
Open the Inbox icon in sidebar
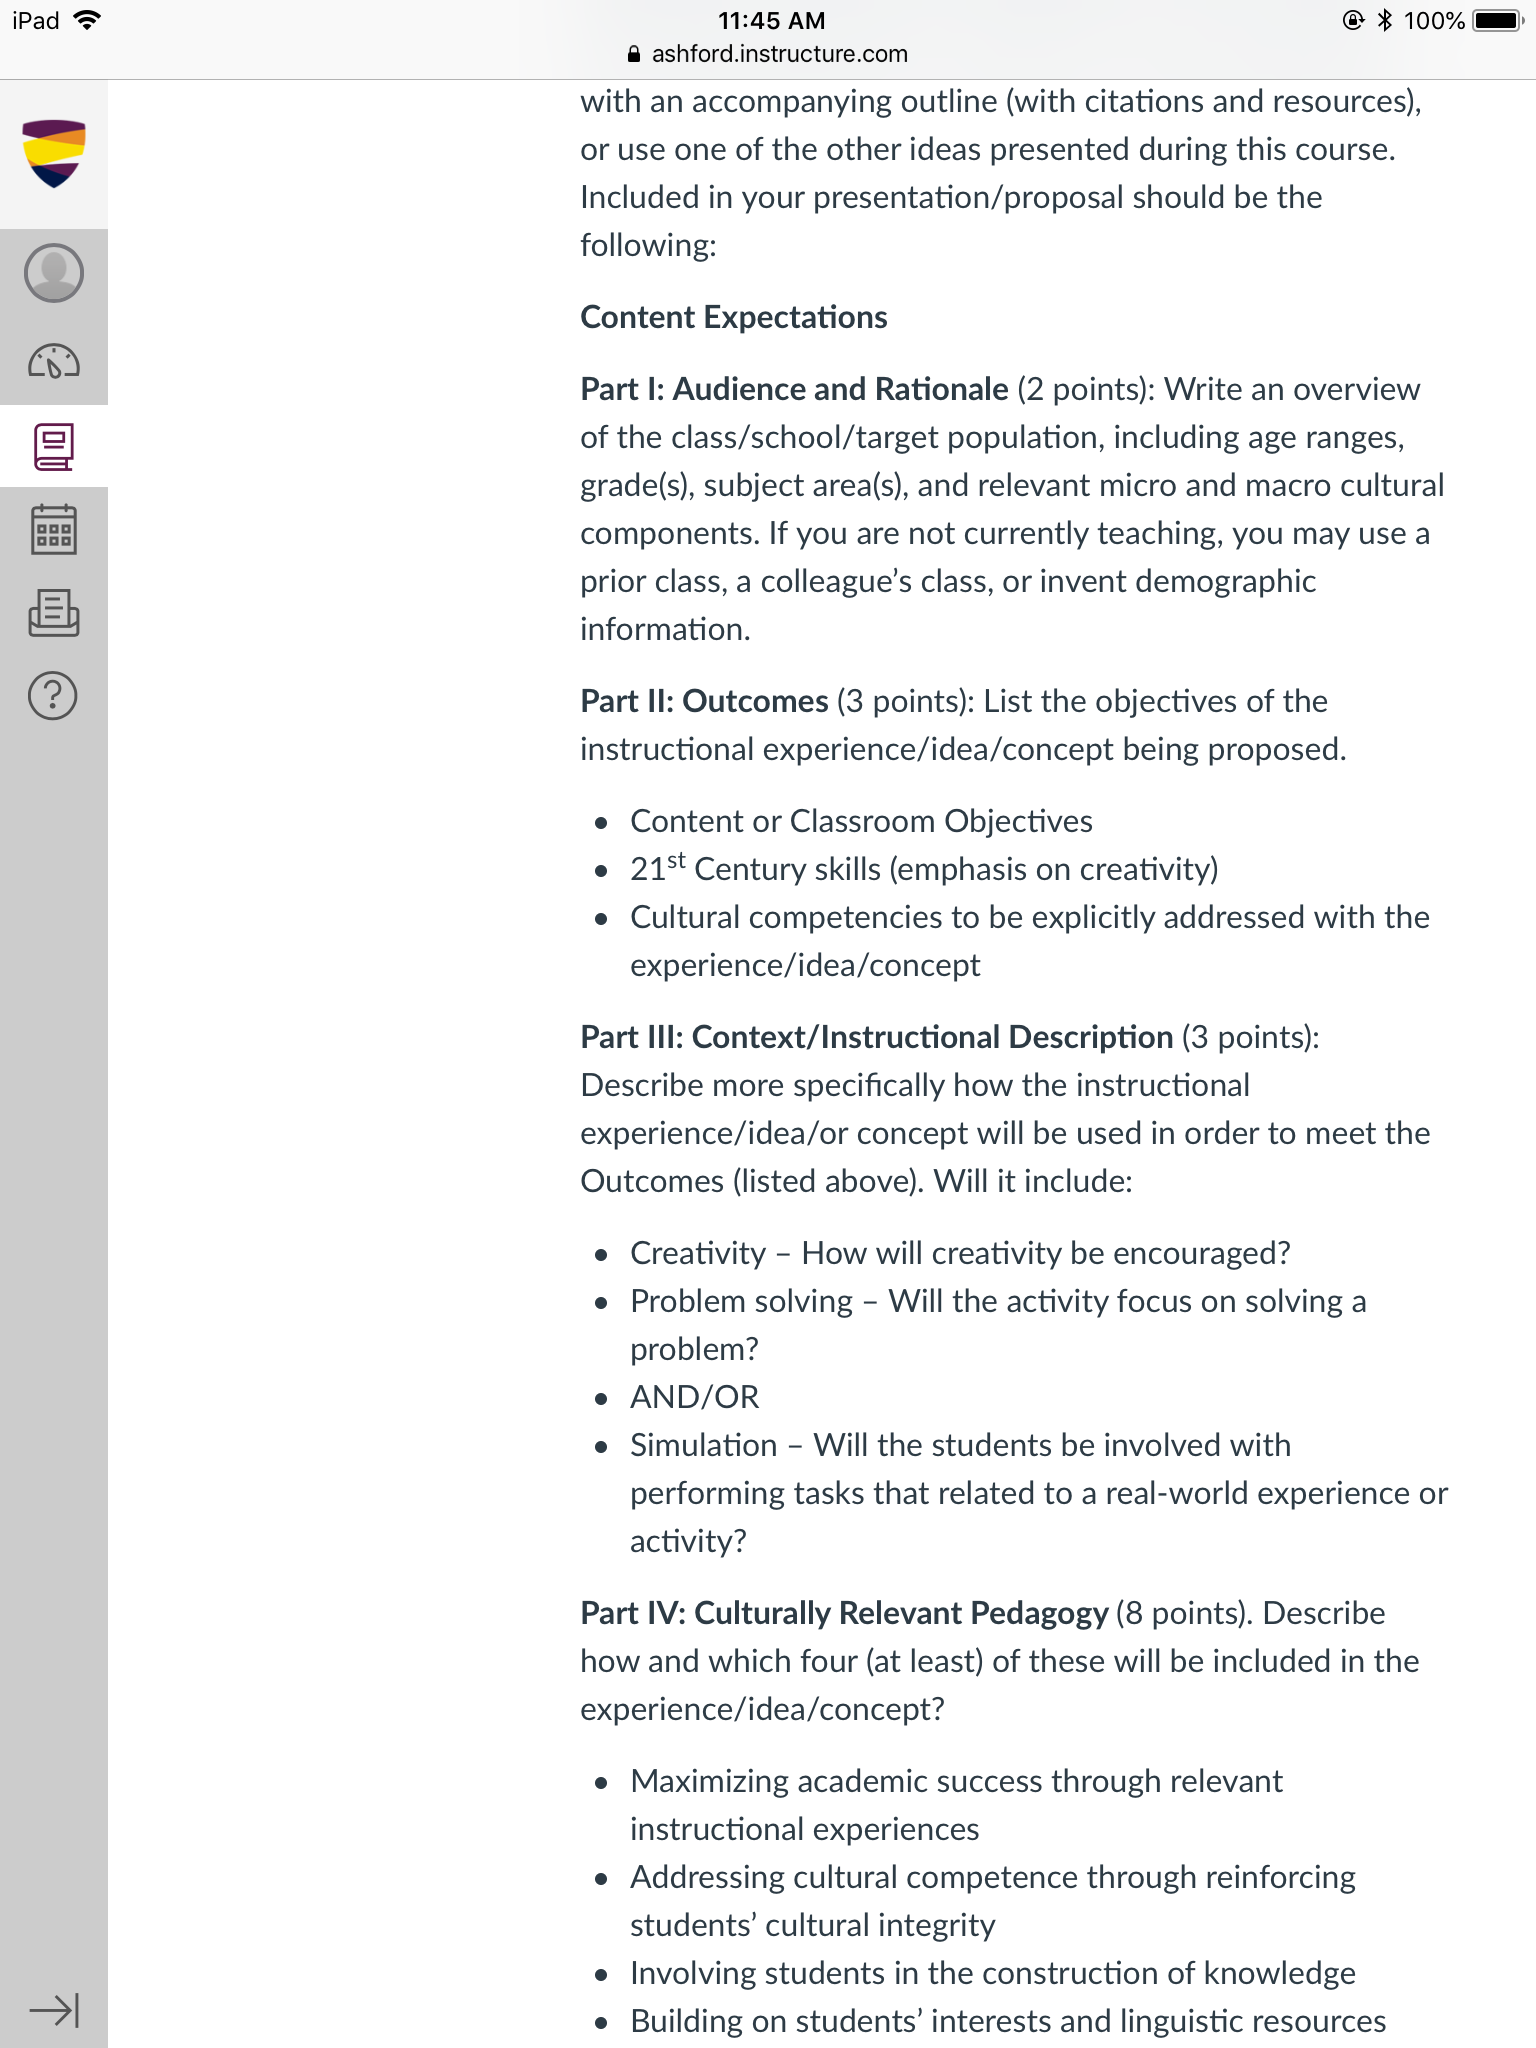54,613
